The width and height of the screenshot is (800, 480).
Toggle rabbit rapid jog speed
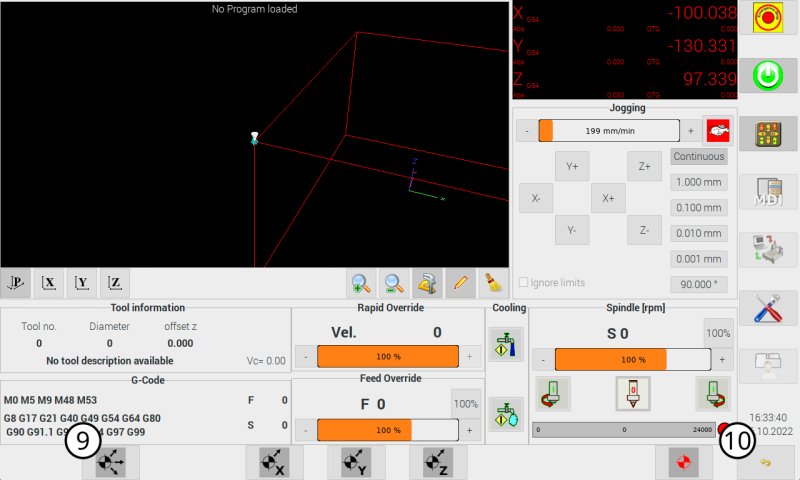click(x=715, y=131)
